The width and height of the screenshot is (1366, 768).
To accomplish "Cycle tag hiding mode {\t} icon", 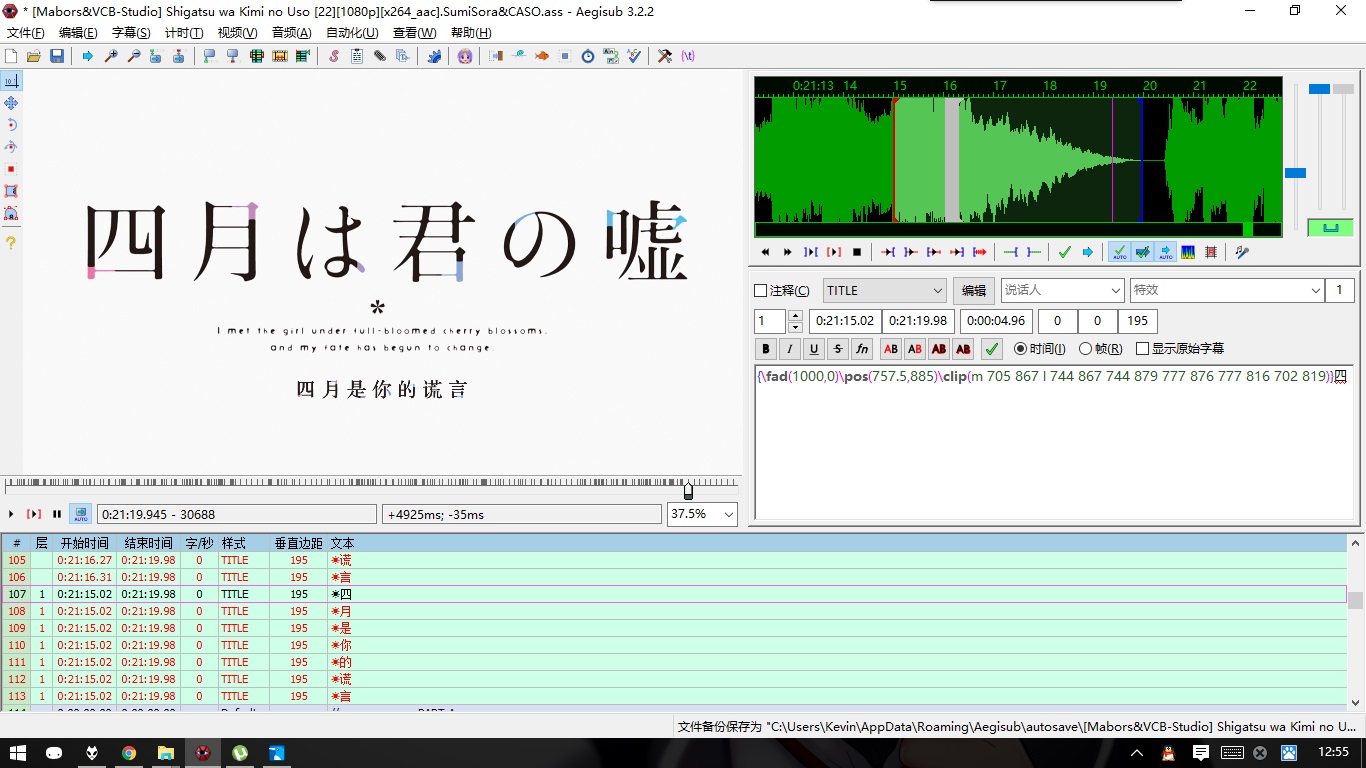I will coord(688,56).
